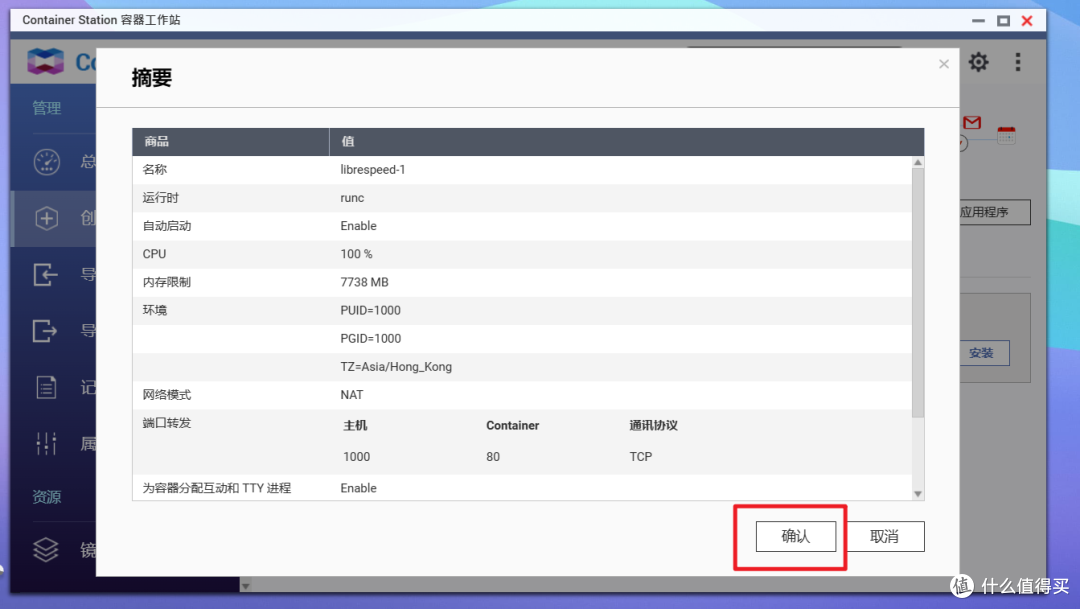Open the three-dot more options menu
This screenshot has width=1080, height=609.
[1017, 62]
